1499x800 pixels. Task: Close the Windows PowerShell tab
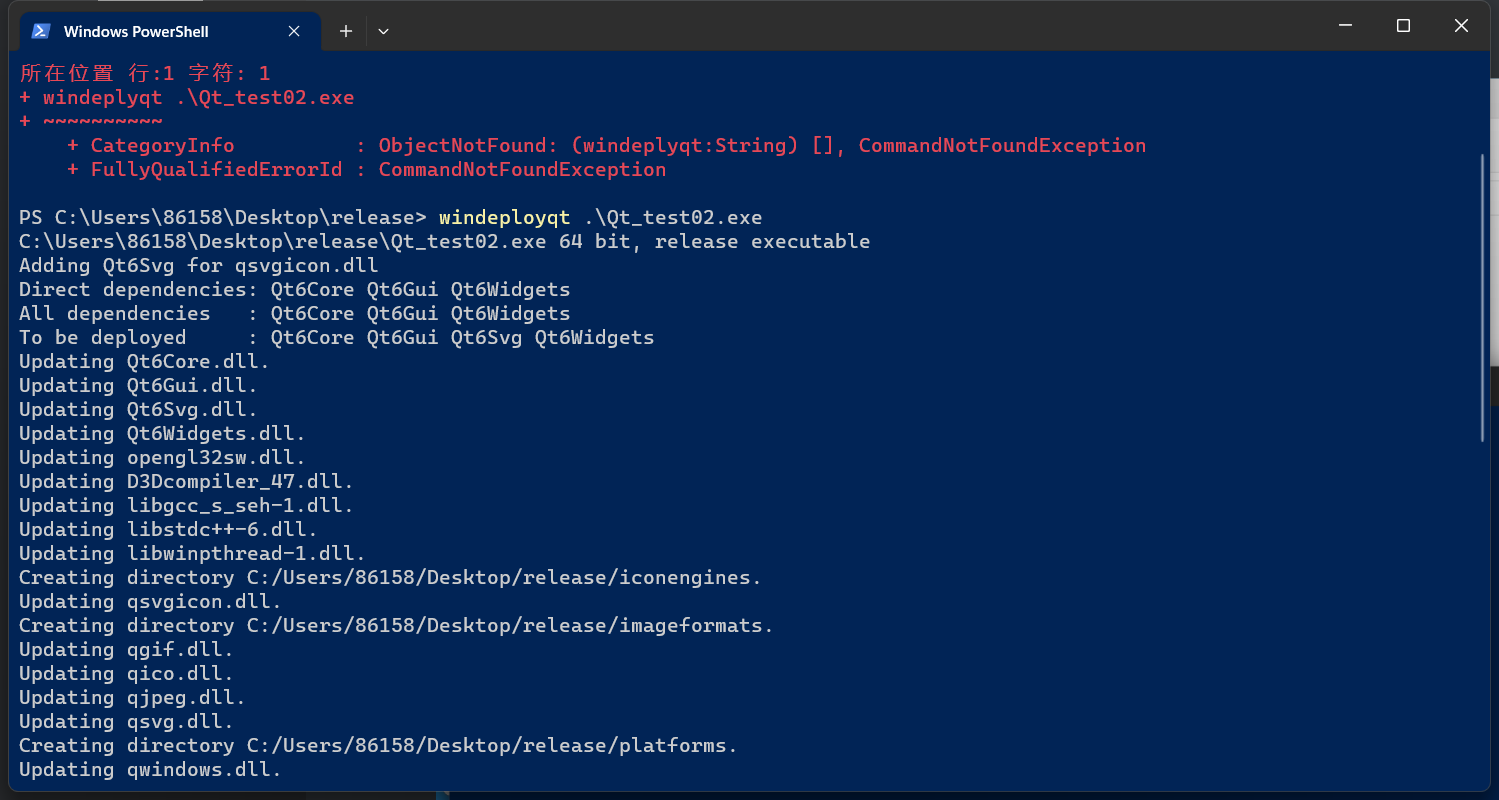[294, 31]
